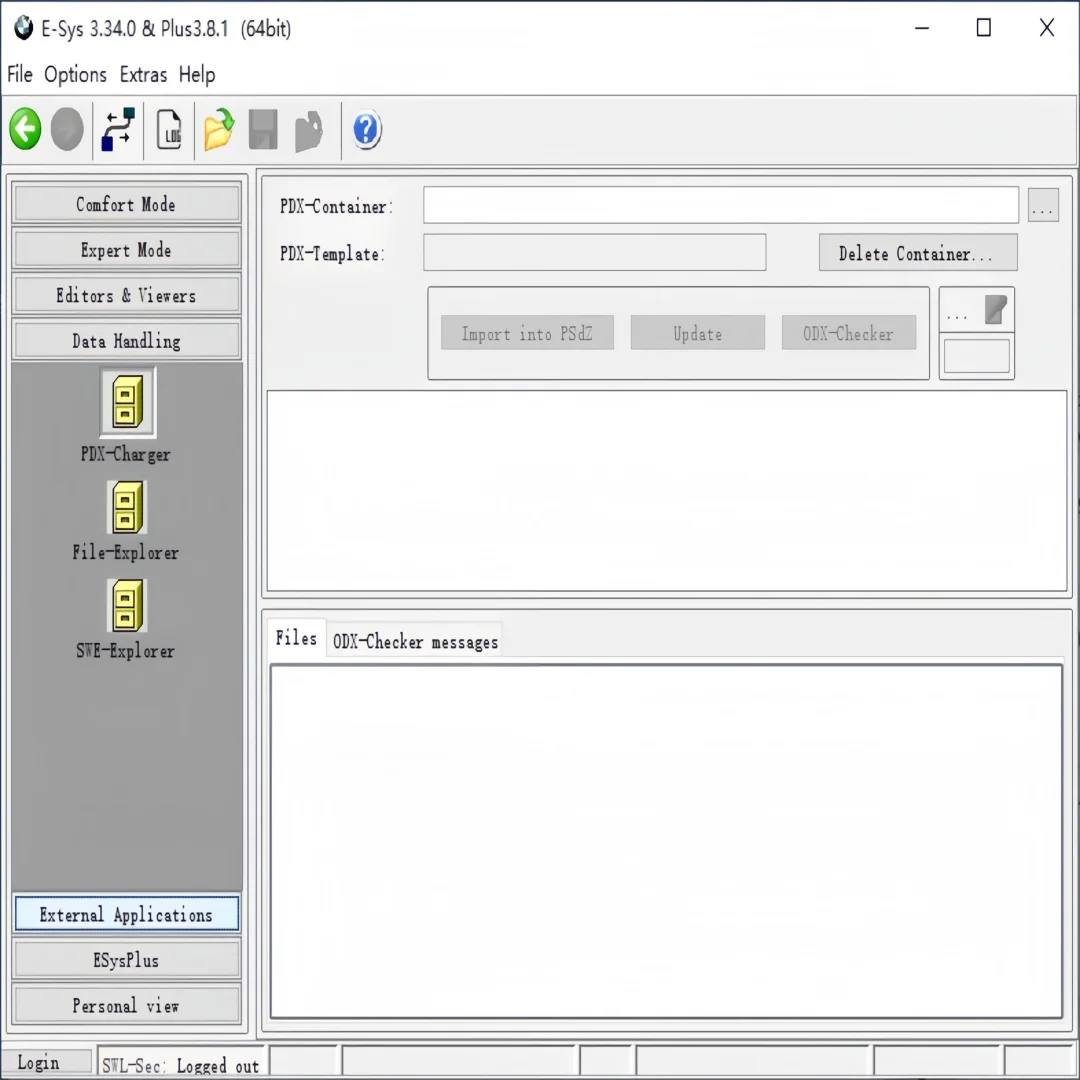
Task: Switch to ODX-Checker messages tab
Action: click(x=415, y=641)
